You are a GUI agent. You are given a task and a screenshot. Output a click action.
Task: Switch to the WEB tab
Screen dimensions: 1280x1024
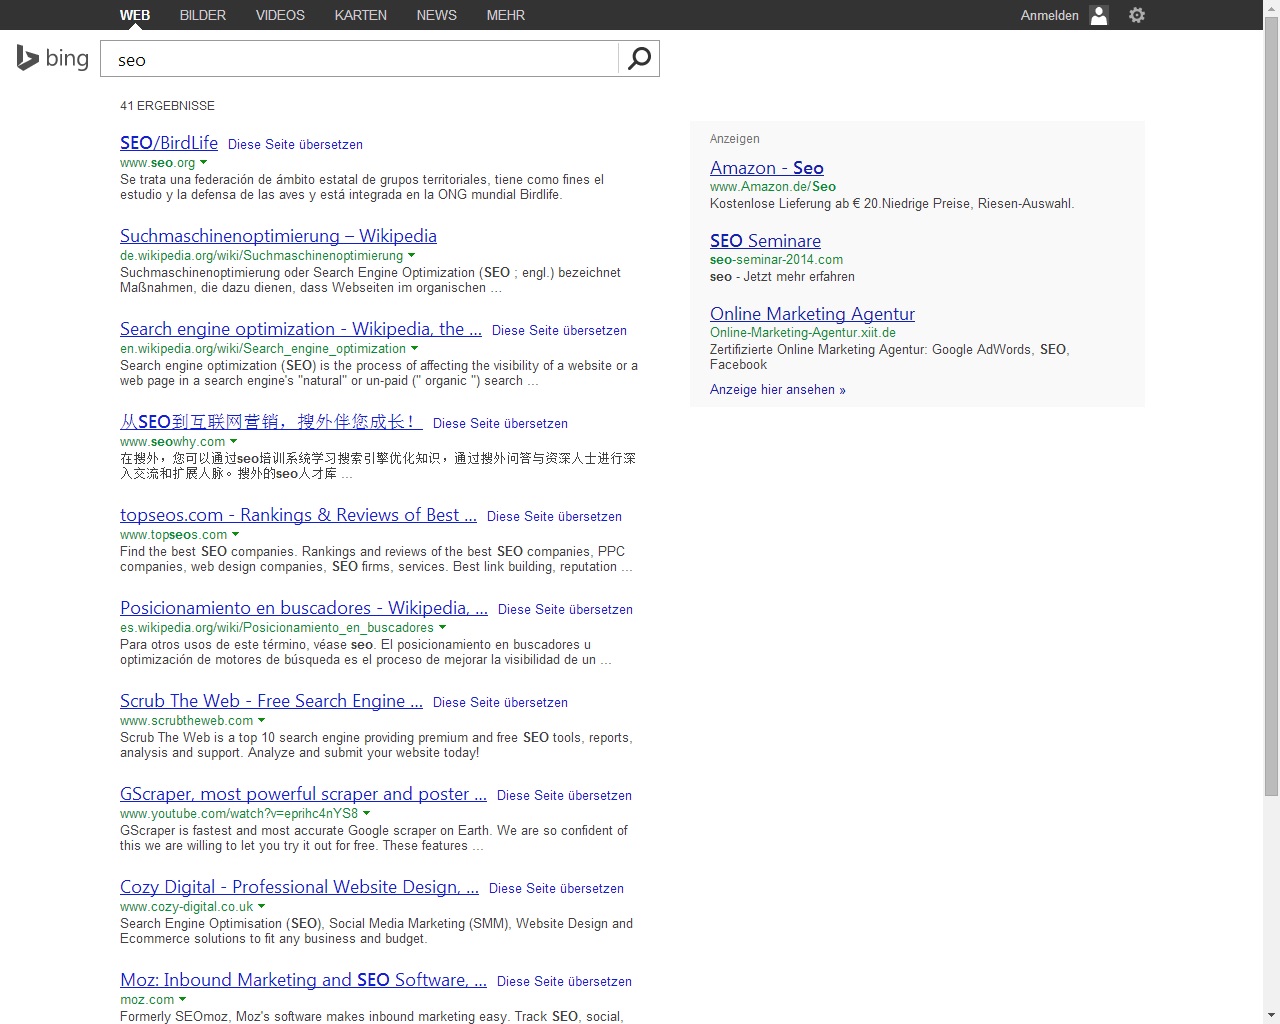(135, 15)
